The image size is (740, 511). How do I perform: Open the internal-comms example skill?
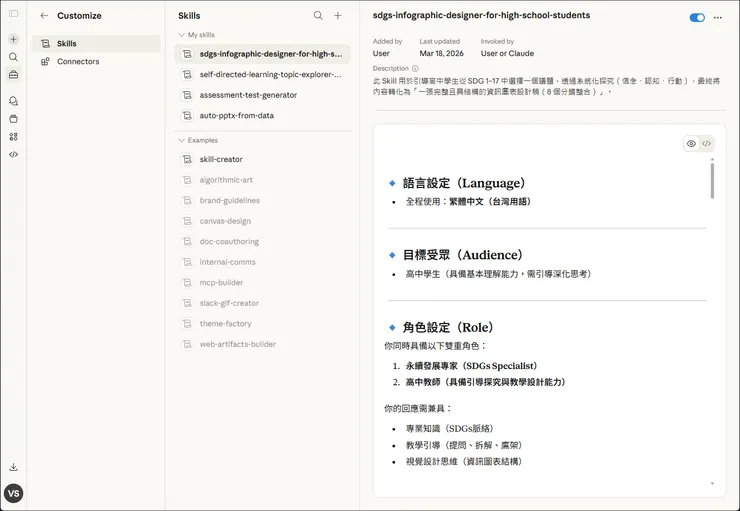tap(262, 262)
